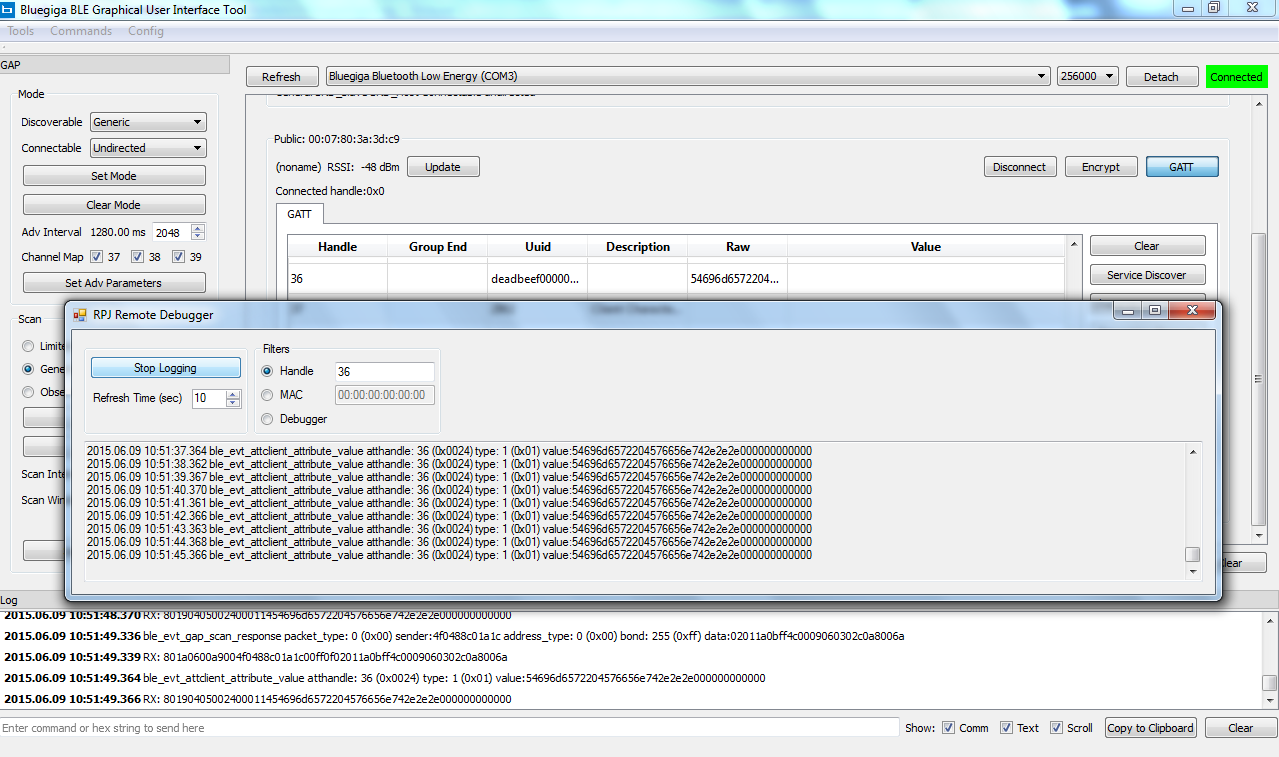Viewport: 1279px width, 757px height.
Task: Click Set Adv Parameters button
Action: click(x=114, y=283)
